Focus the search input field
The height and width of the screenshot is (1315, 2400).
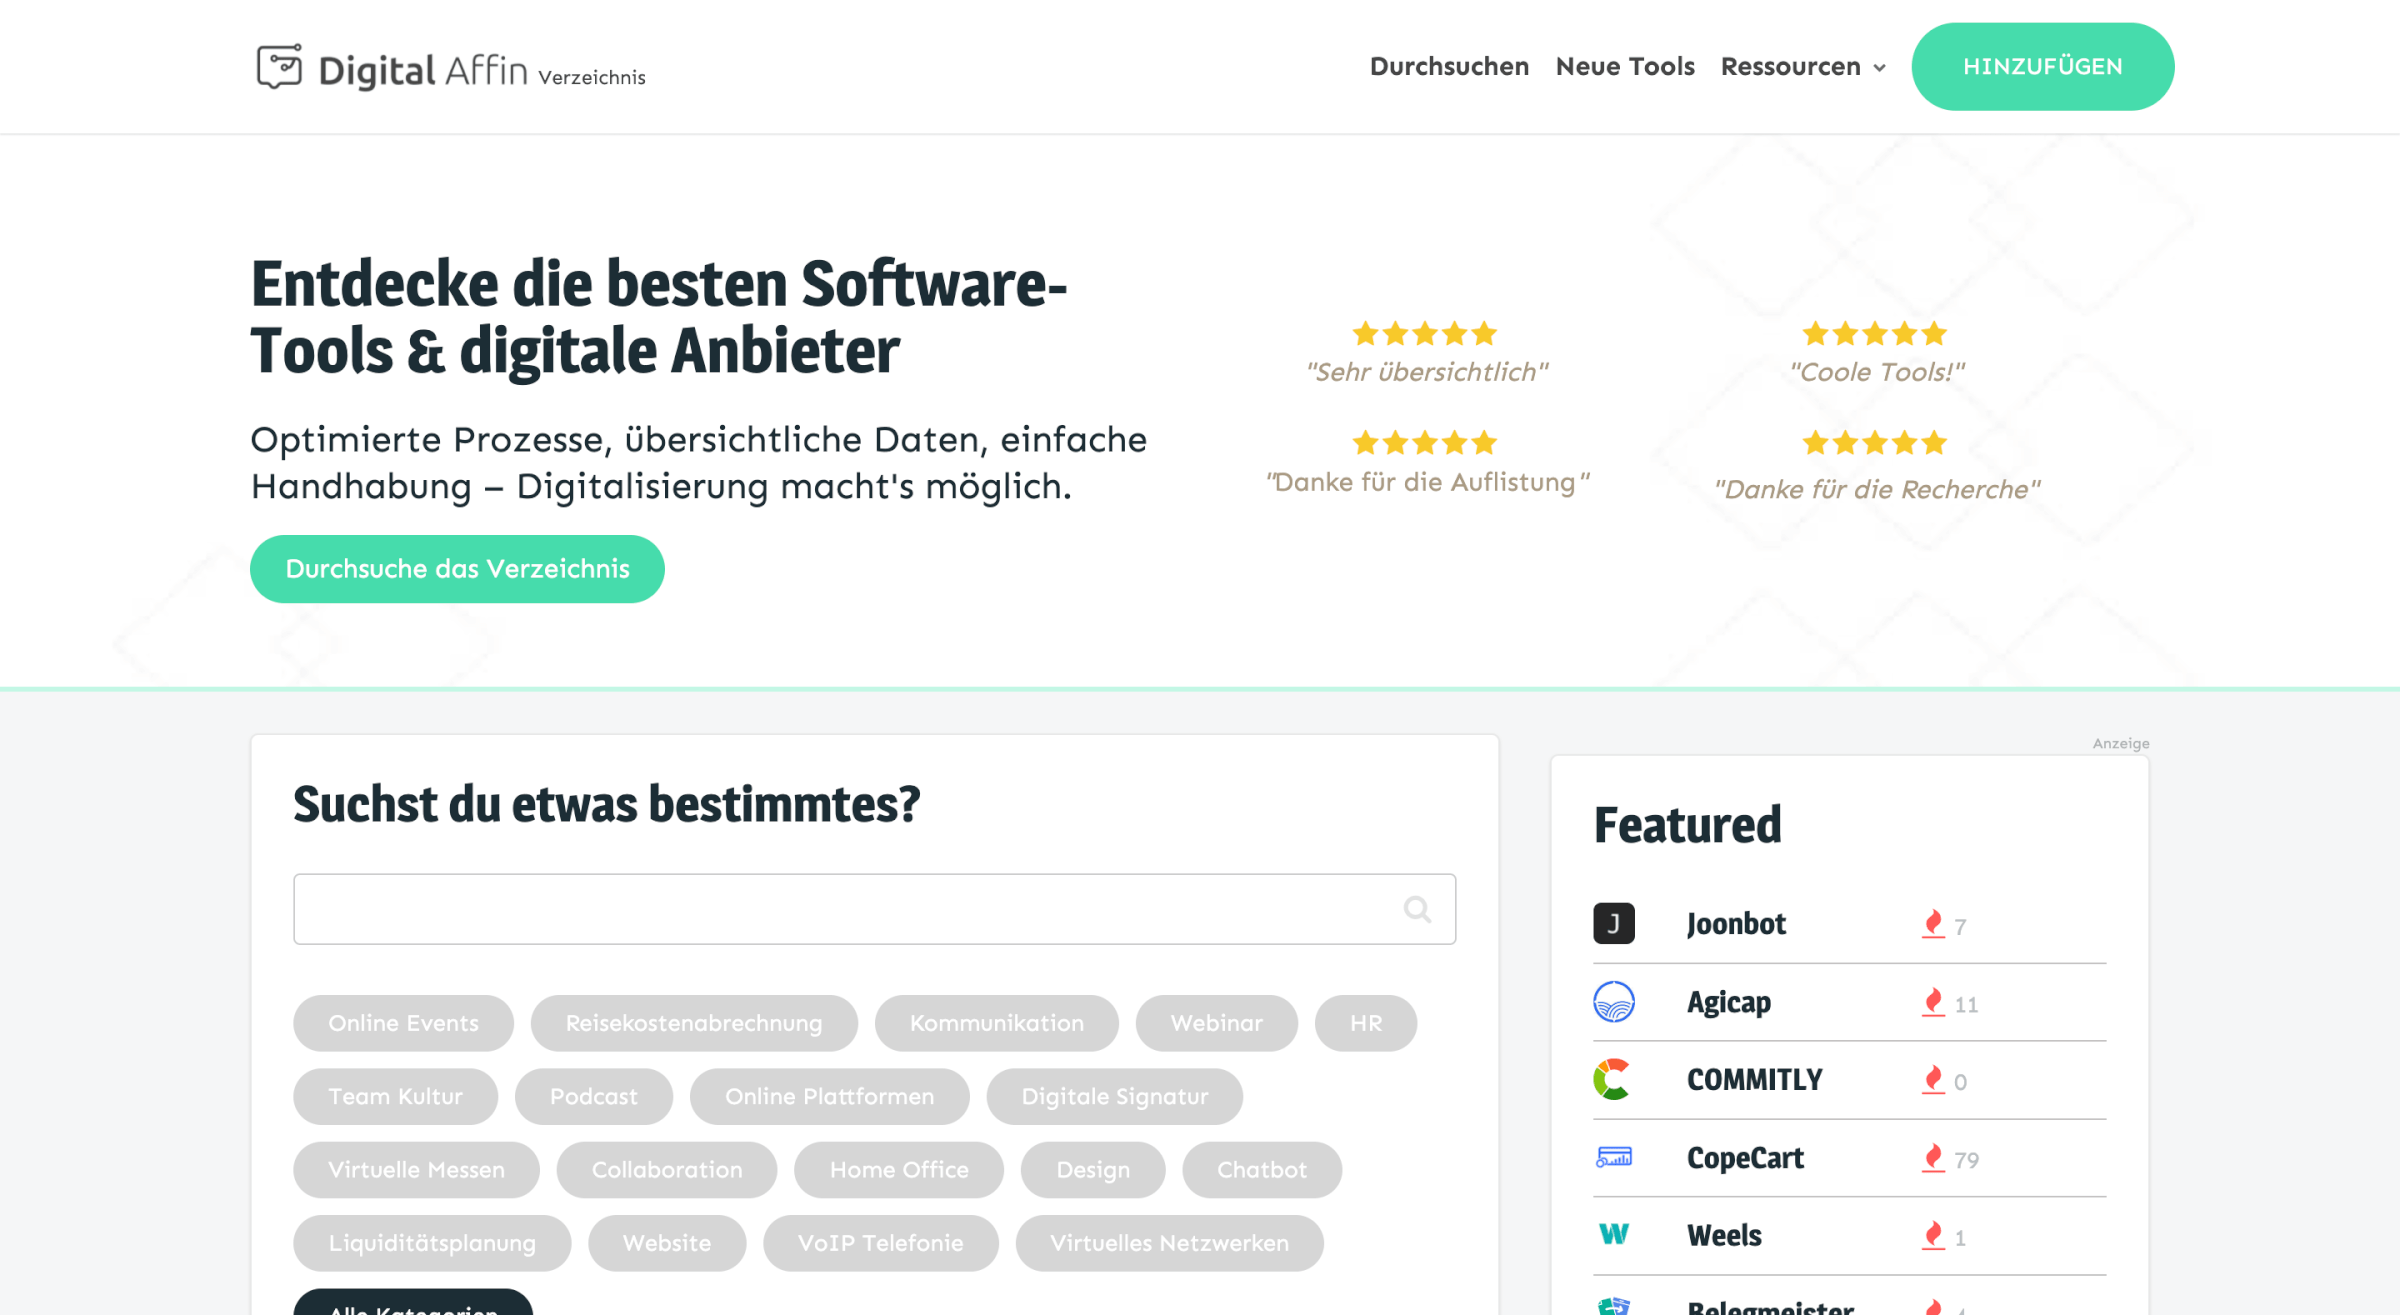coord(874,909)
